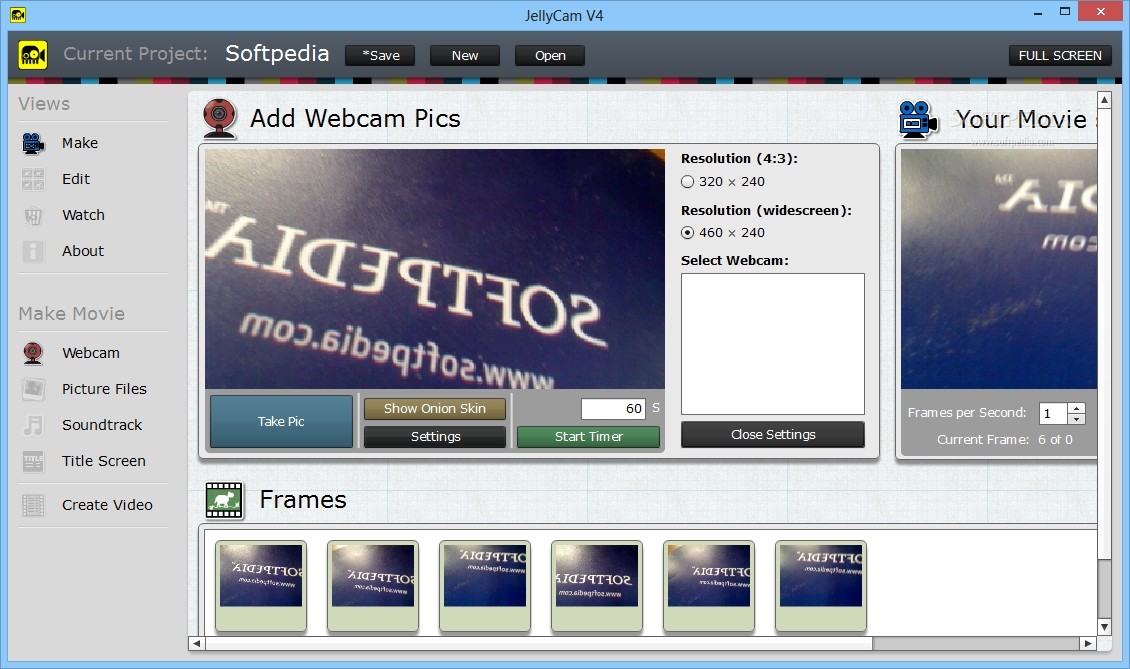
Task: Click the Title Screen icon
Action: pos(33,461)
